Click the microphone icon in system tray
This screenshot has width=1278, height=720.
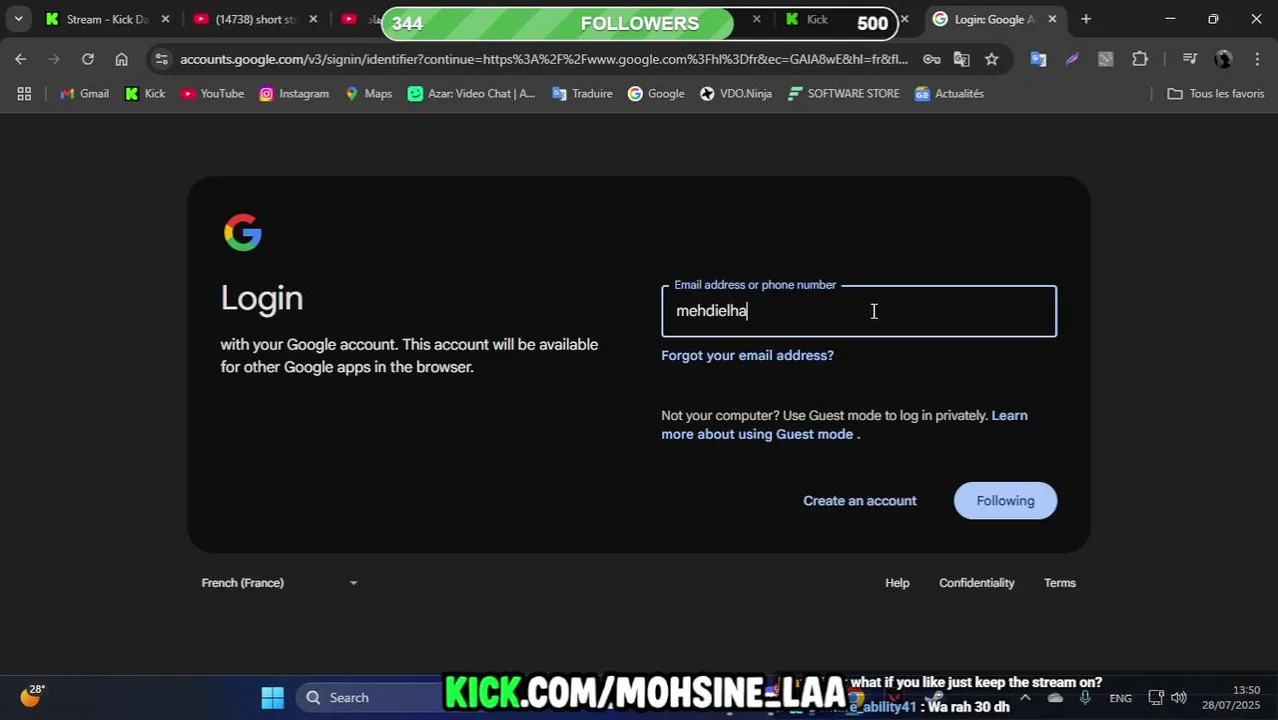(x=1087, y=698)
